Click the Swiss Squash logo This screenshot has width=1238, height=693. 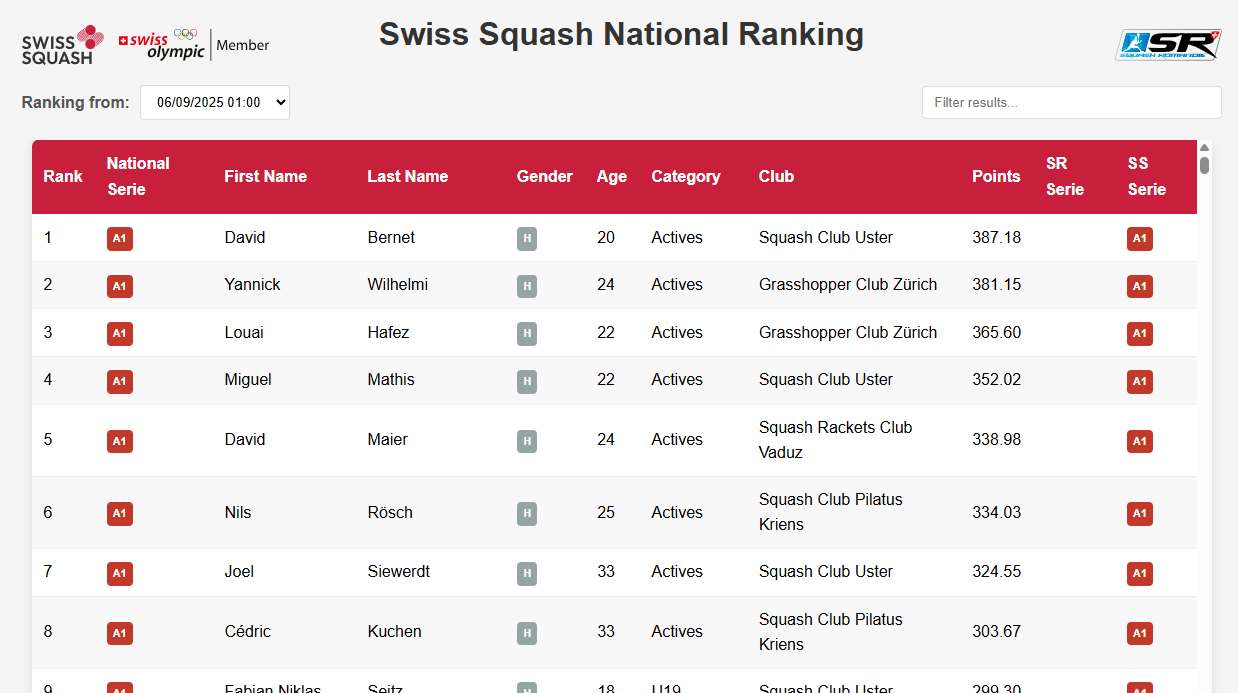tap(62, 45)
